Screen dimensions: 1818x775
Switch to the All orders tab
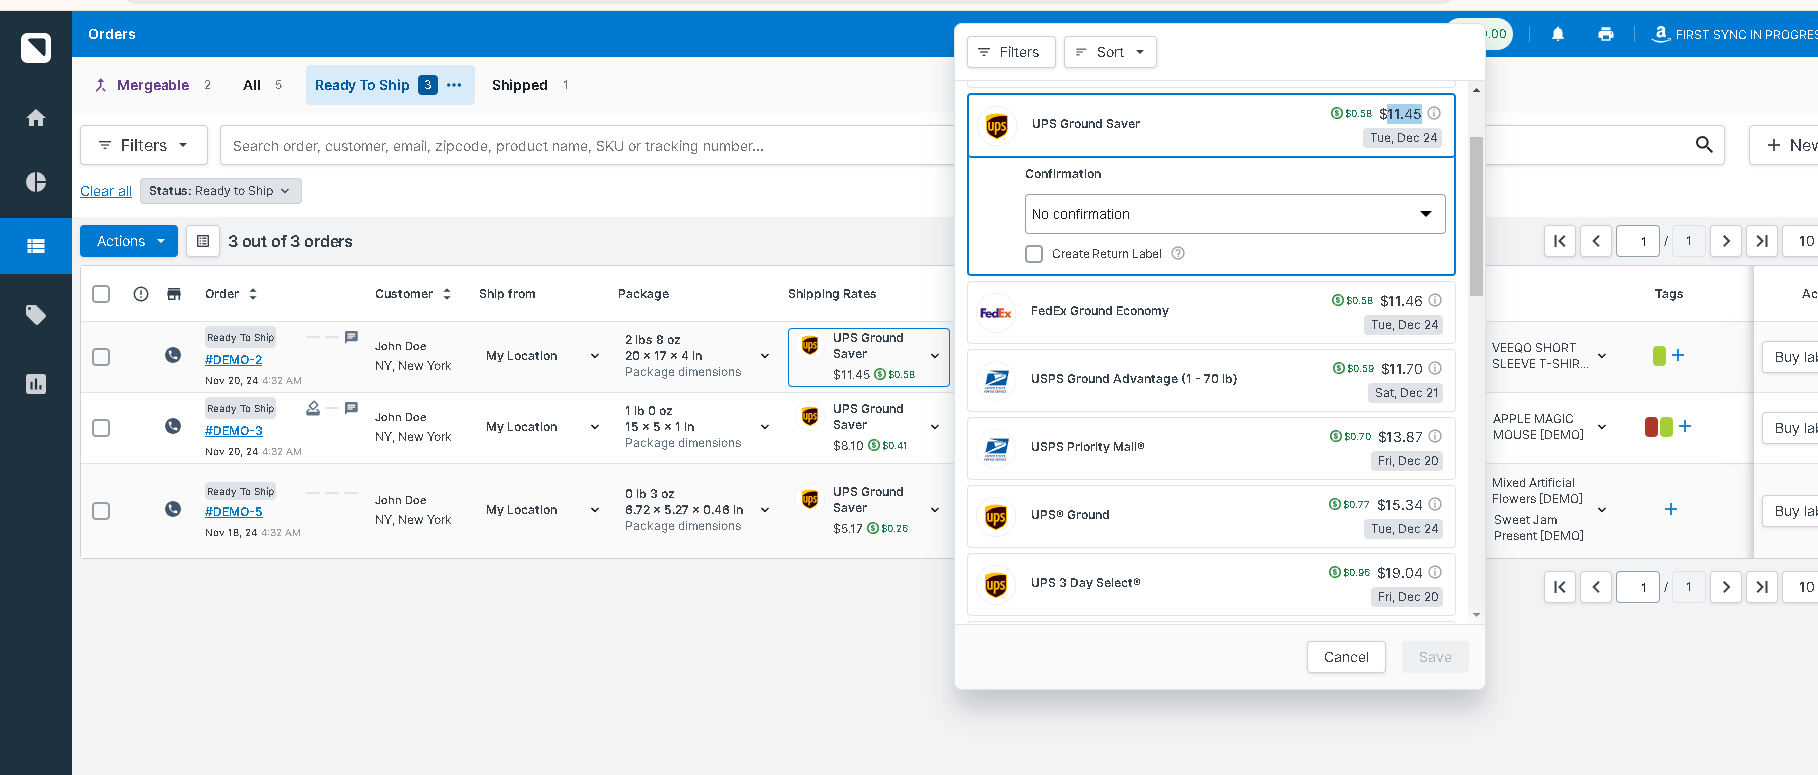(x=262, y=85)
